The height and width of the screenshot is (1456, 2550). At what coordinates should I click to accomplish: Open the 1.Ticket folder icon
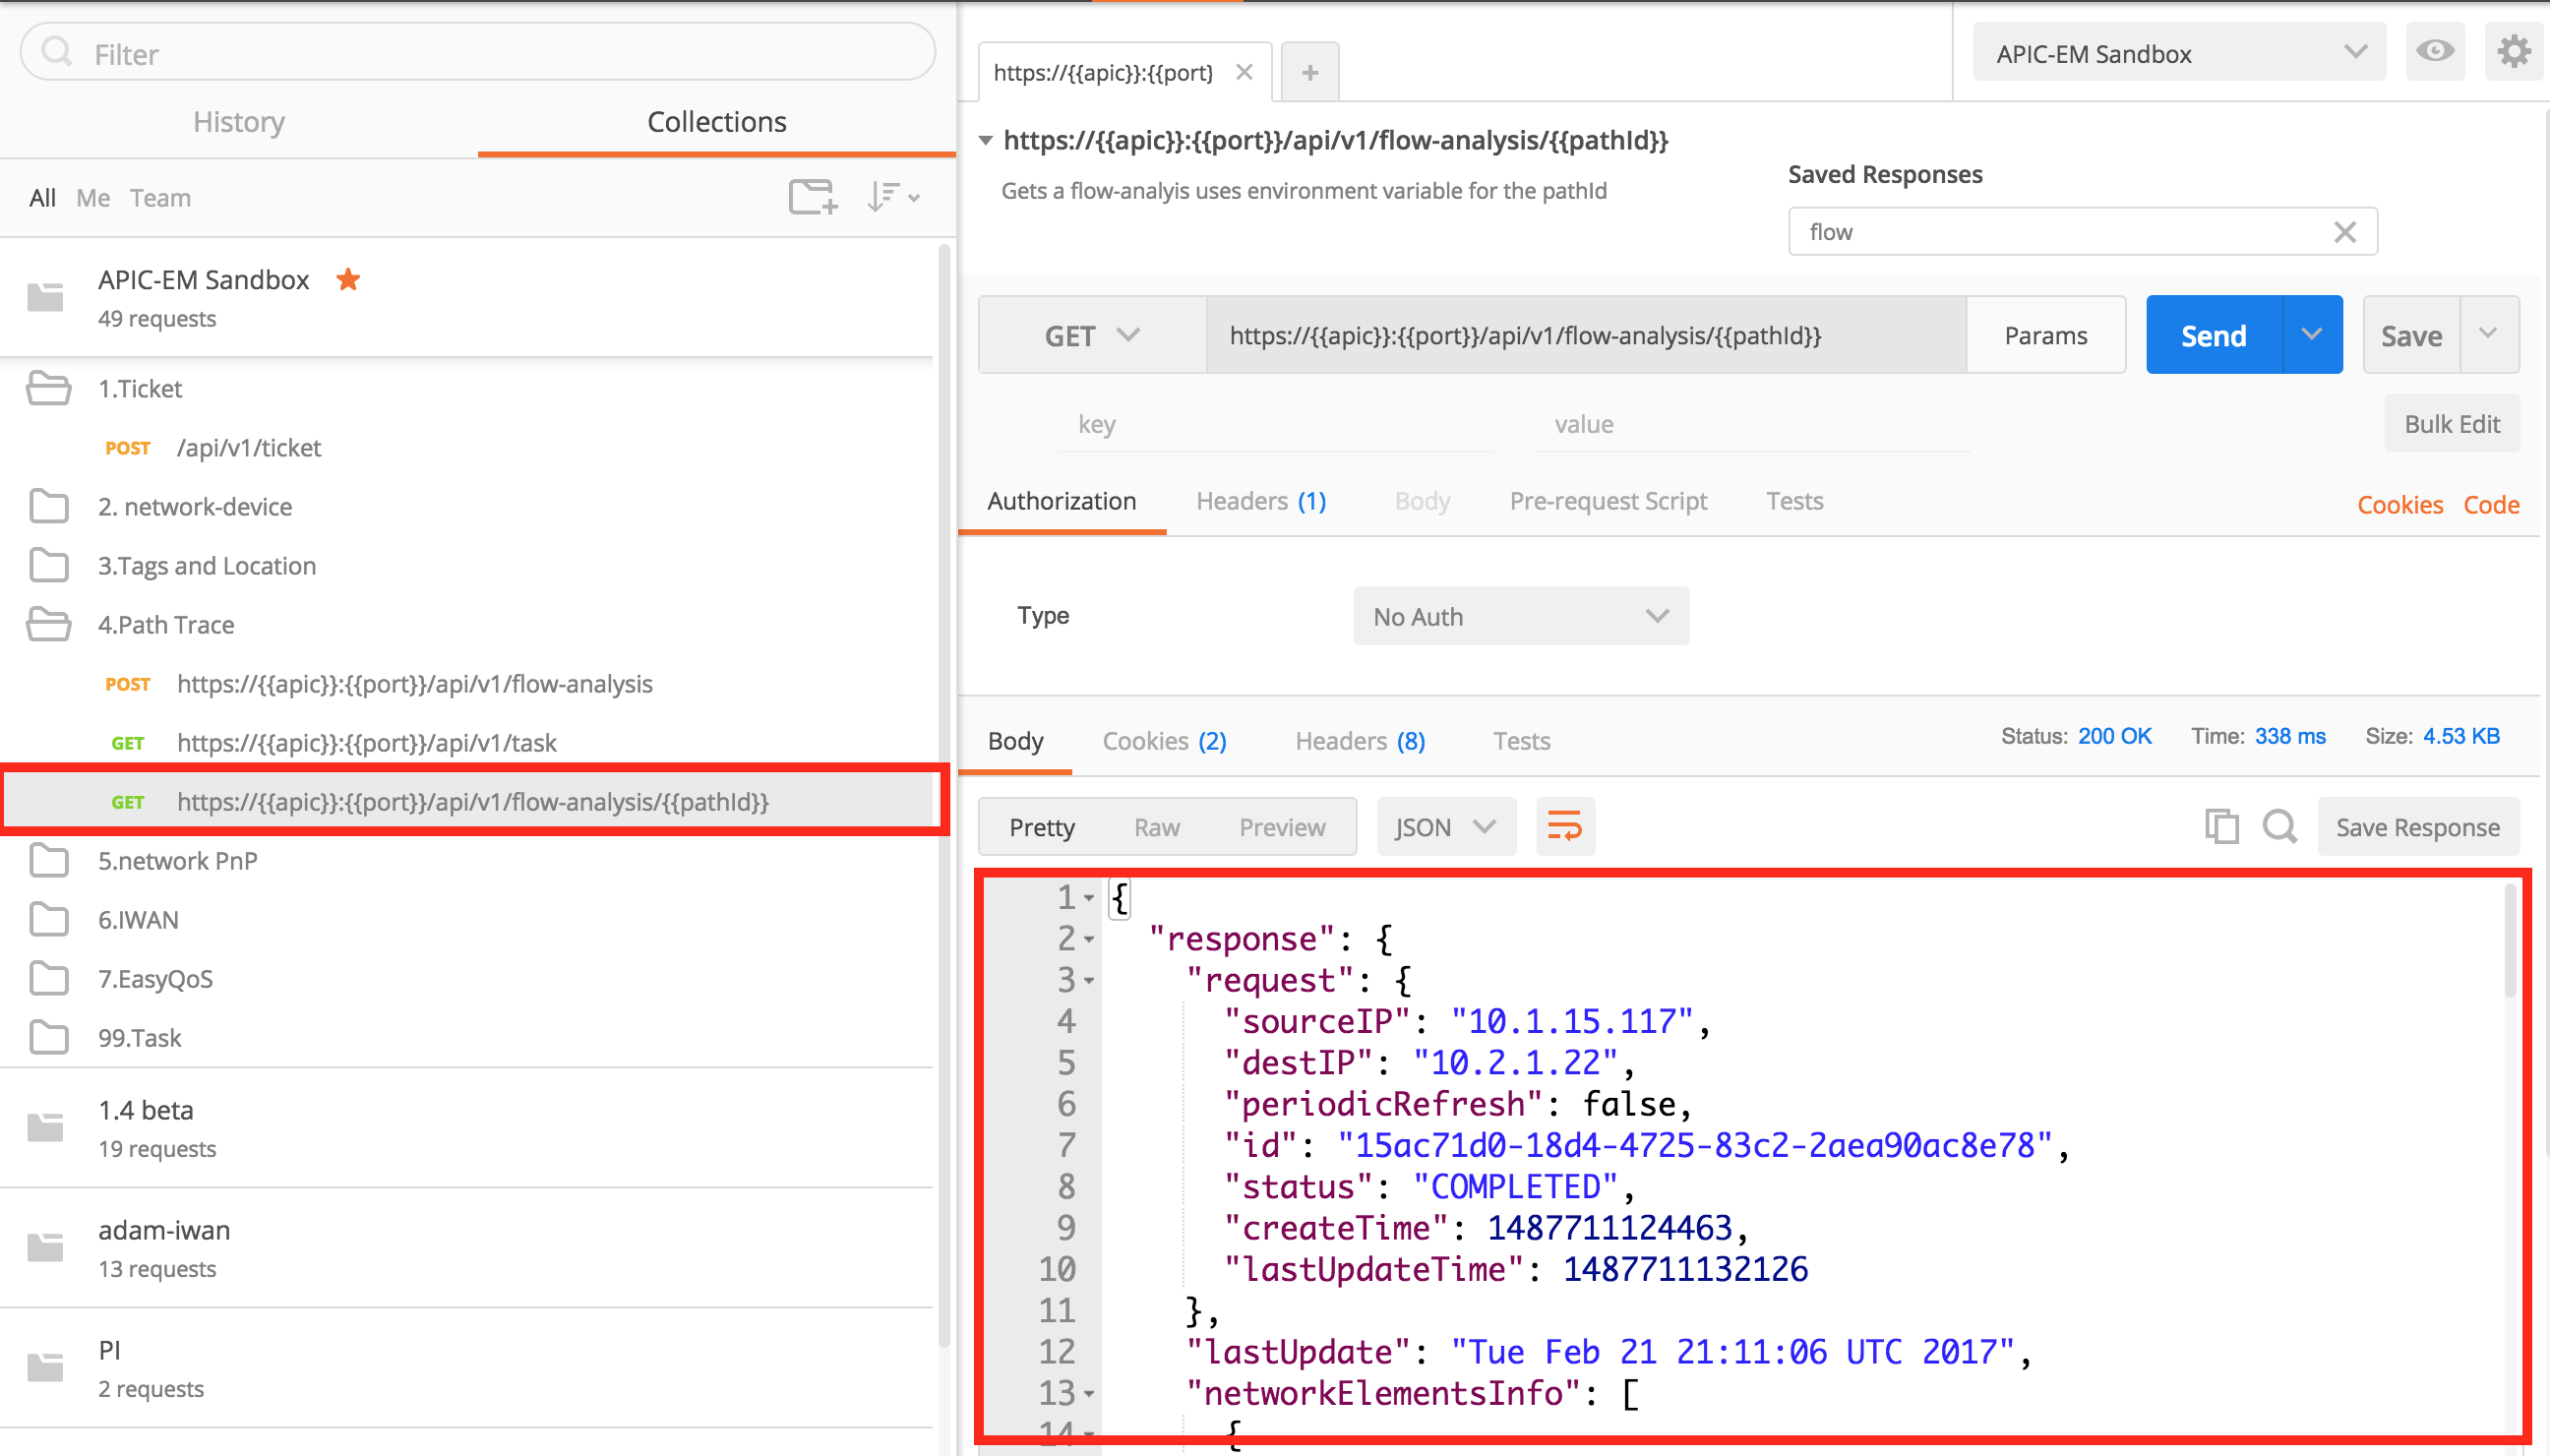(x=48, y=388)
